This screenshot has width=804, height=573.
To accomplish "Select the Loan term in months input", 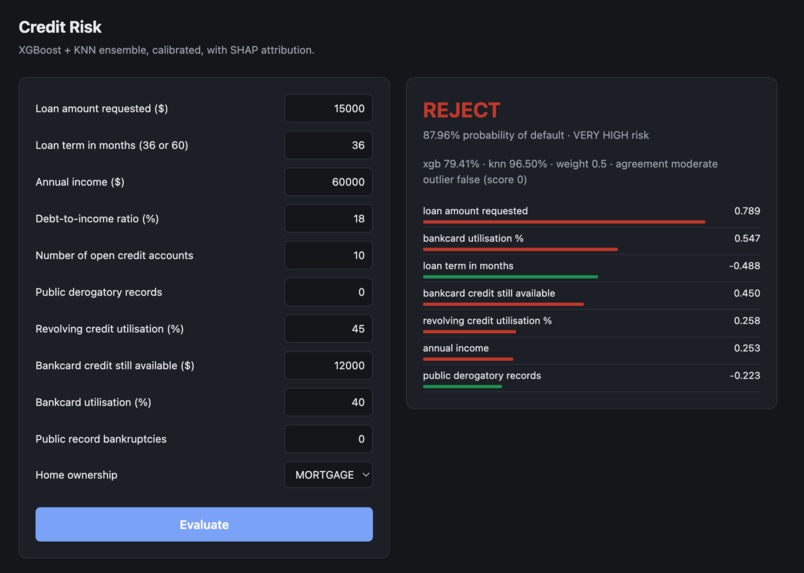I will coord(329,145).
